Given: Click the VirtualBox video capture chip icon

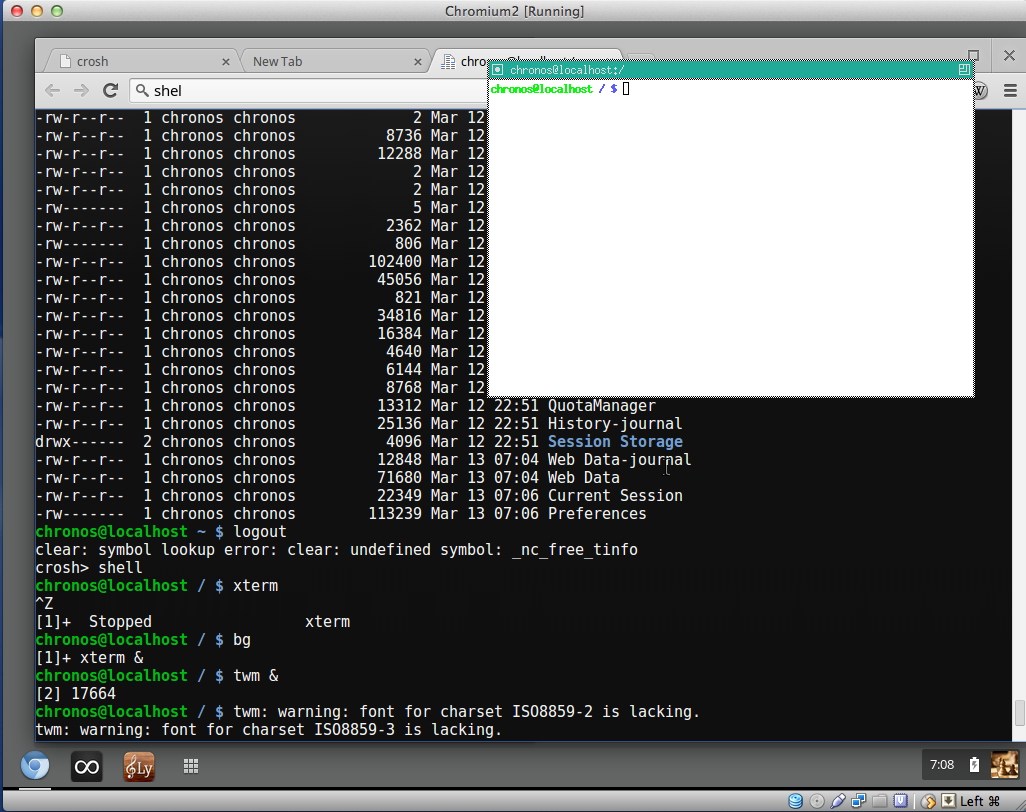Looking at the screenshot, I should (x=901, y=801).
